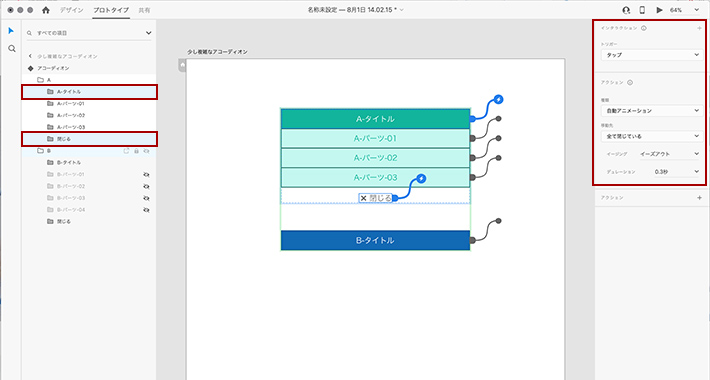Open the mobile device preview icon
Viewport: 710px width, 380px height.
click(x=642, y=10)
